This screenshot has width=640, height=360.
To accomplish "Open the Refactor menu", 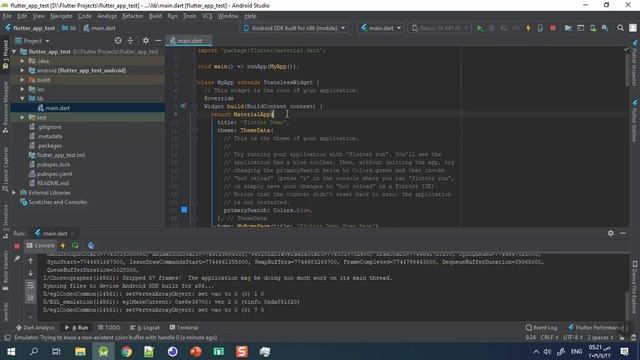I will pyautogui.click(x=132, y=16).
